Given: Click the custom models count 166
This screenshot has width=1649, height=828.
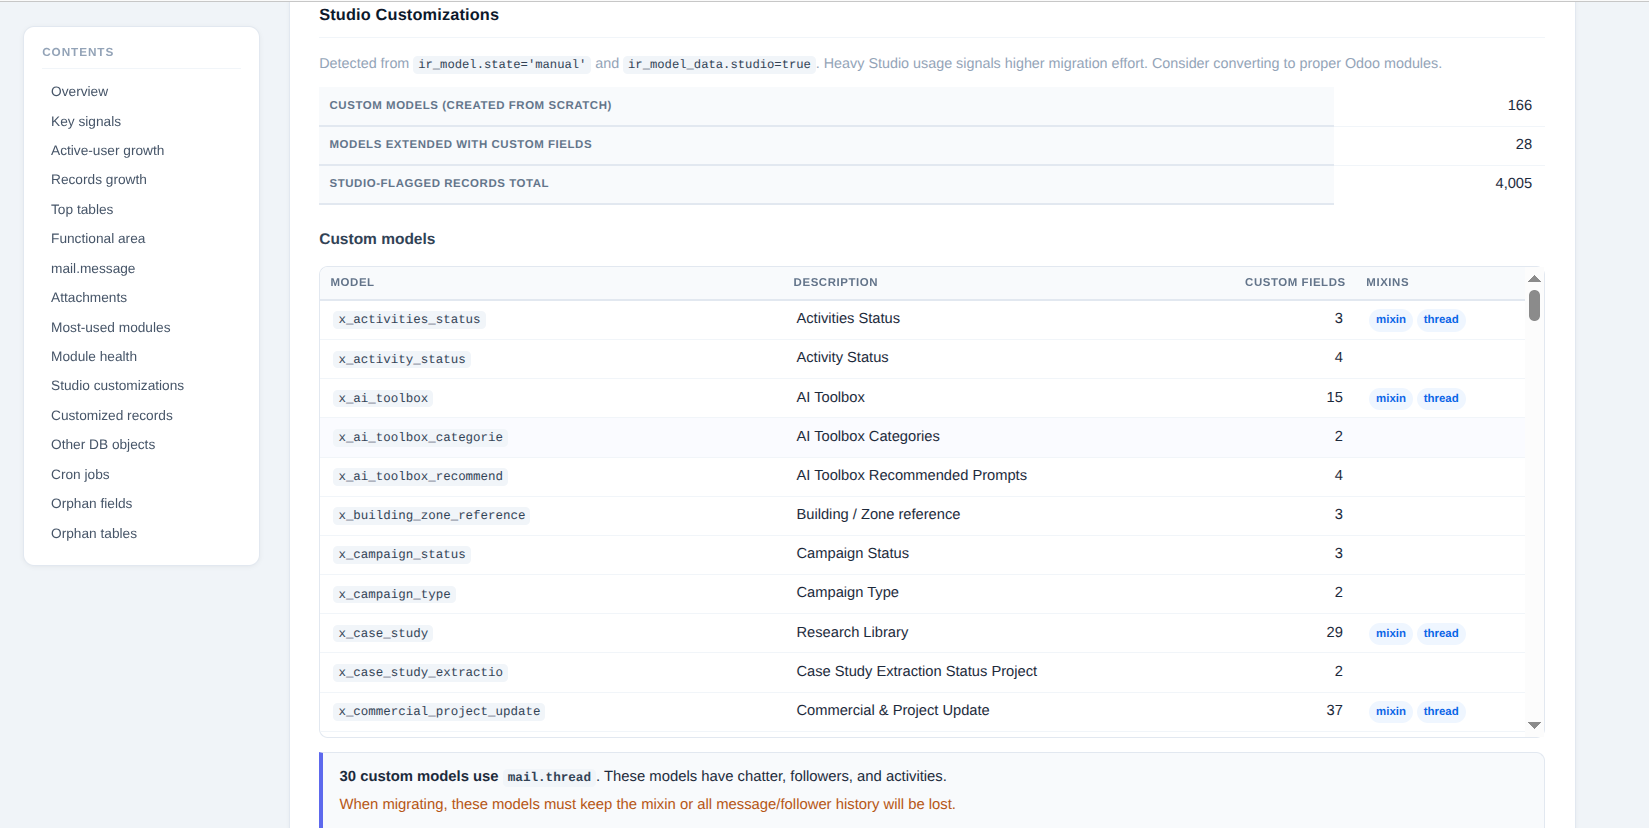Looking at the screenshot, I should pyautogui.click(x=1519, y=105).
